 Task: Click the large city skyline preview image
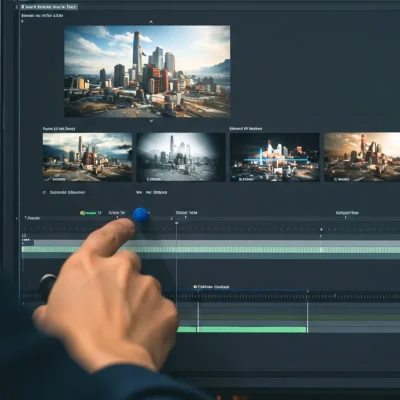click(x=147, y=71)
